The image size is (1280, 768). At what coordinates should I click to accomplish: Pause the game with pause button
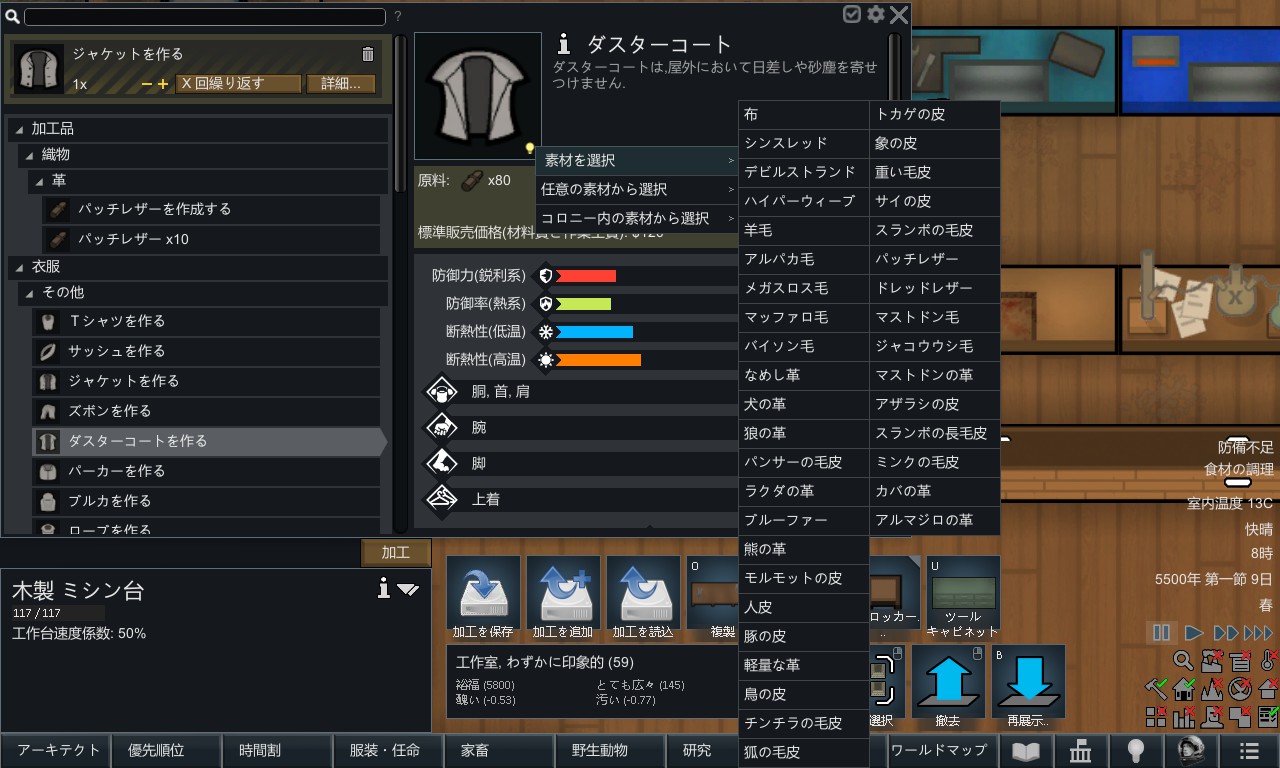click(1161, 632)
